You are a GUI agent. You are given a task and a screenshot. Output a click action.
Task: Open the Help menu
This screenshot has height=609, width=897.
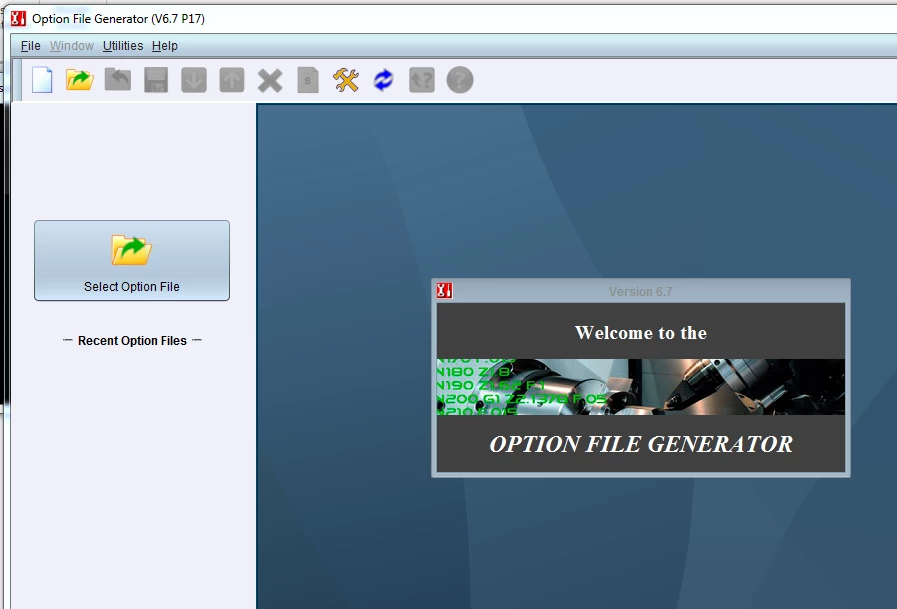pyautogui.click(x=165, y=46)
